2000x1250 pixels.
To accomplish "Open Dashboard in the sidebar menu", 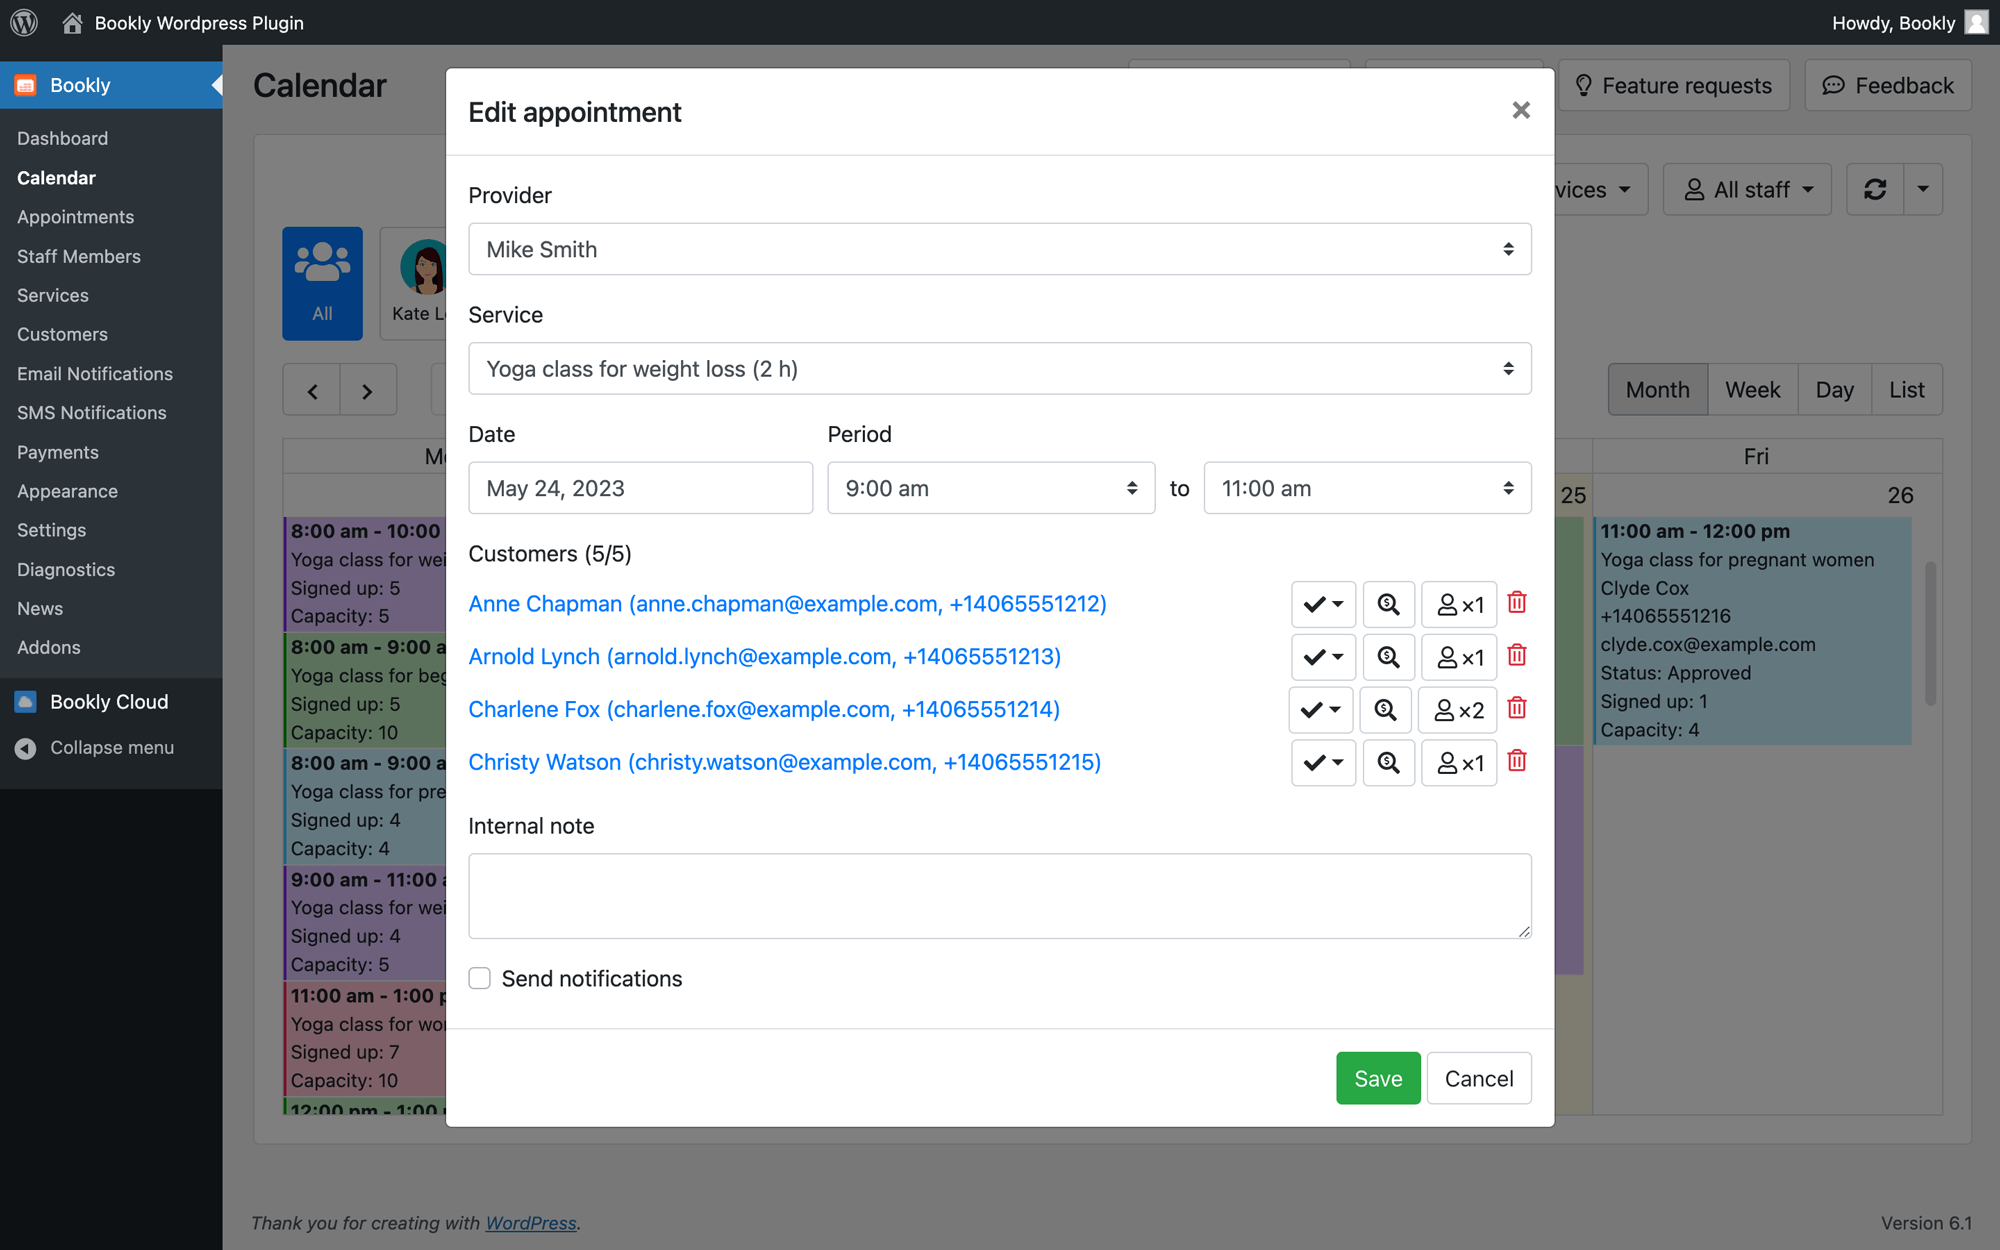I will (x=62, y=138).
